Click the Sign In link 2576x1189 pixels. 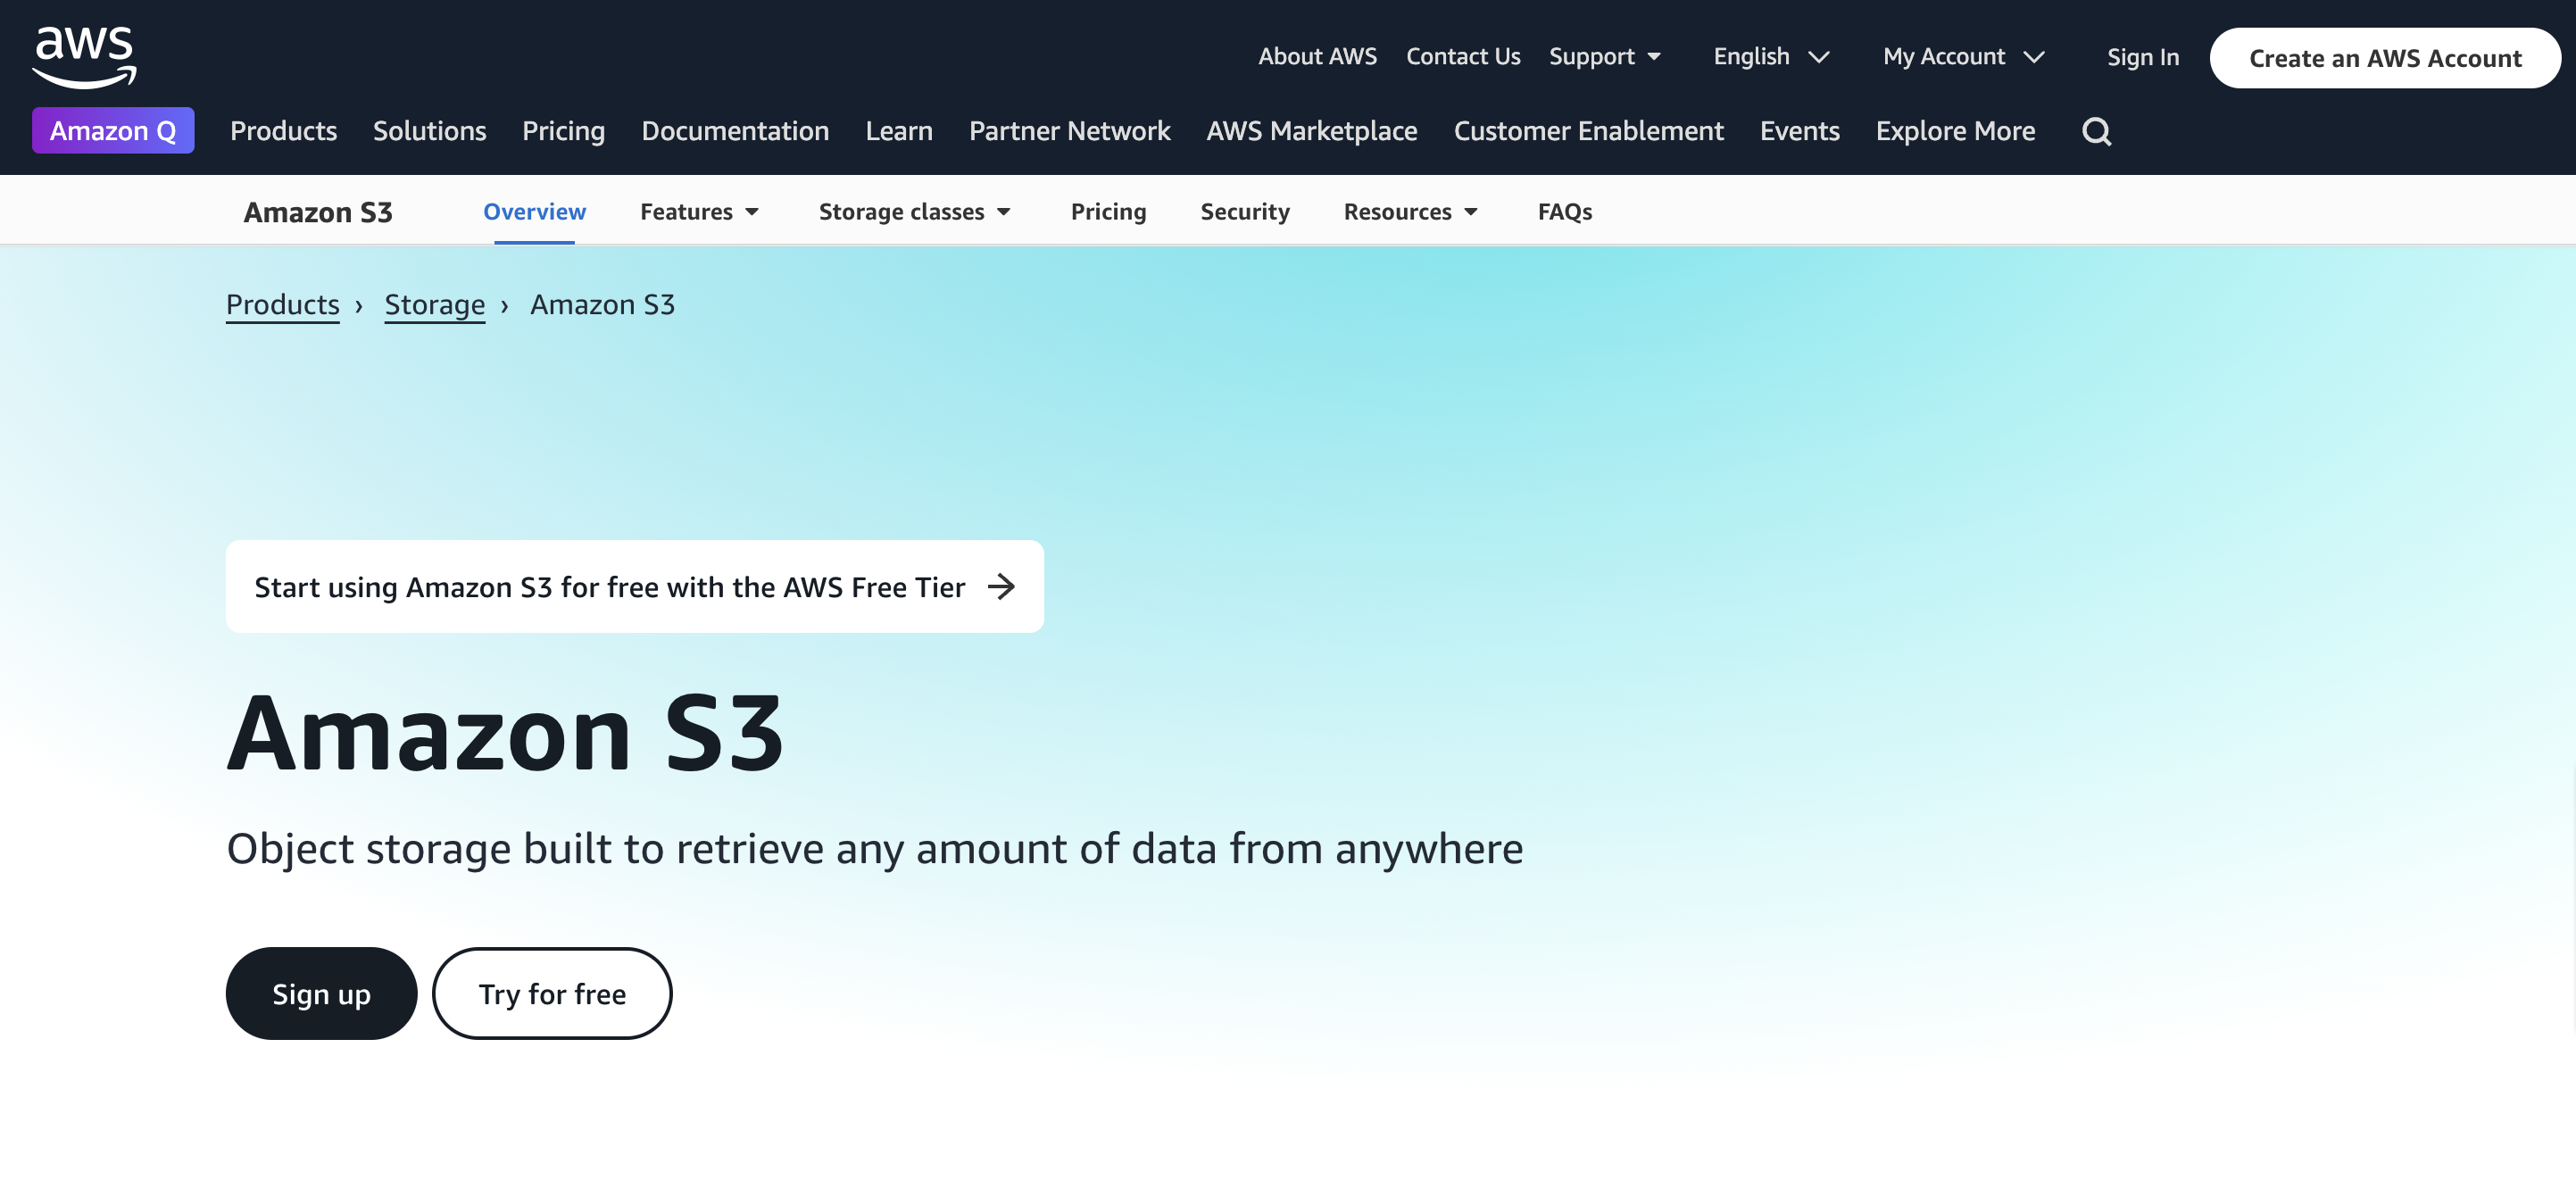click(x=2142, y=58)
